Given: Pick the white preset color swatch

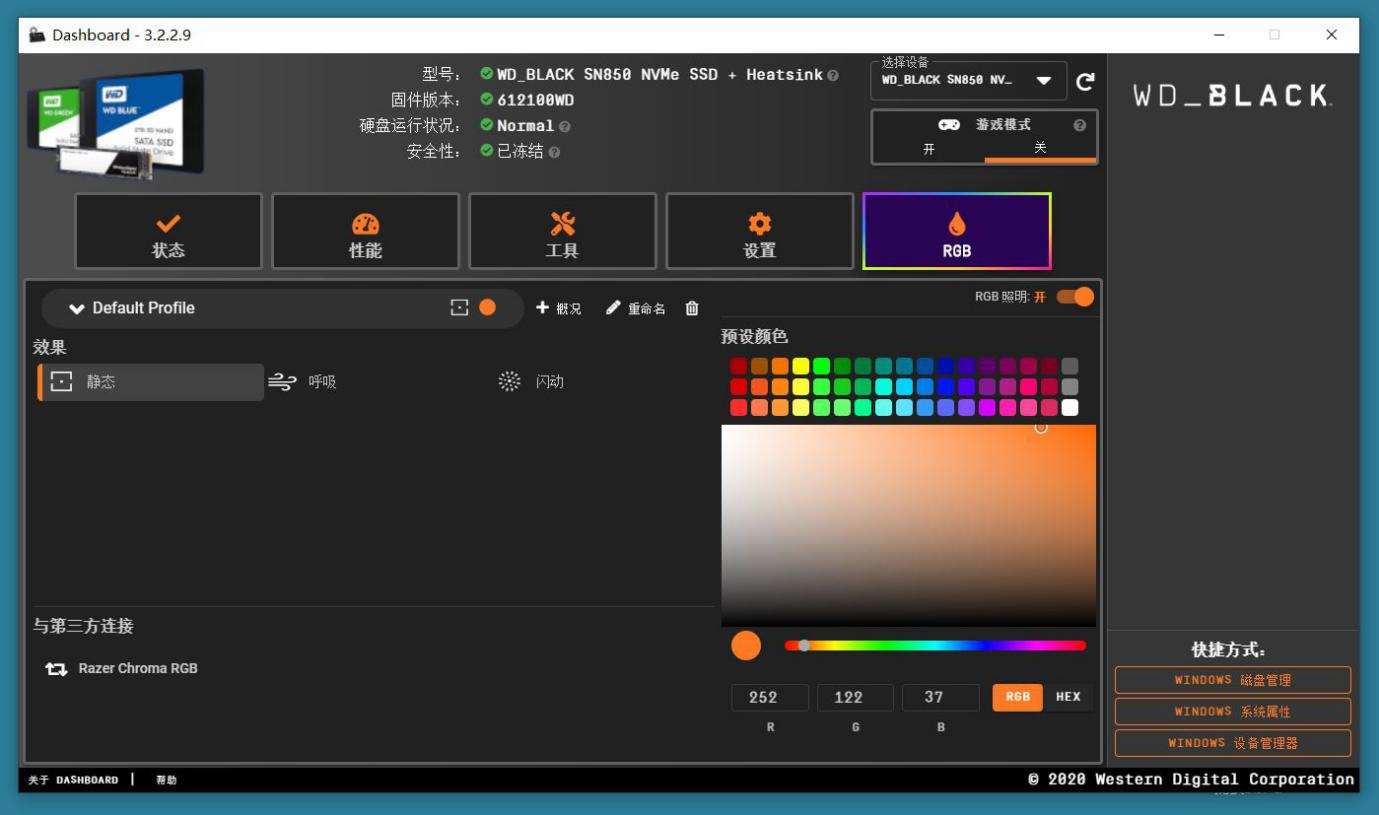Looking at the screenshot, I should point(1070,407).
